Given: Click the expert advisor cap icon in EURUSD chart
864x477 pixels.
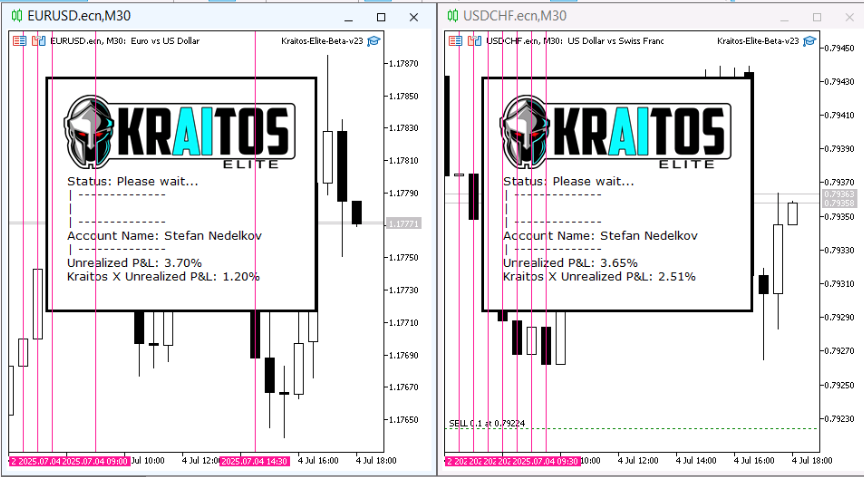Looking at the screenshot, I should point(374,41).
